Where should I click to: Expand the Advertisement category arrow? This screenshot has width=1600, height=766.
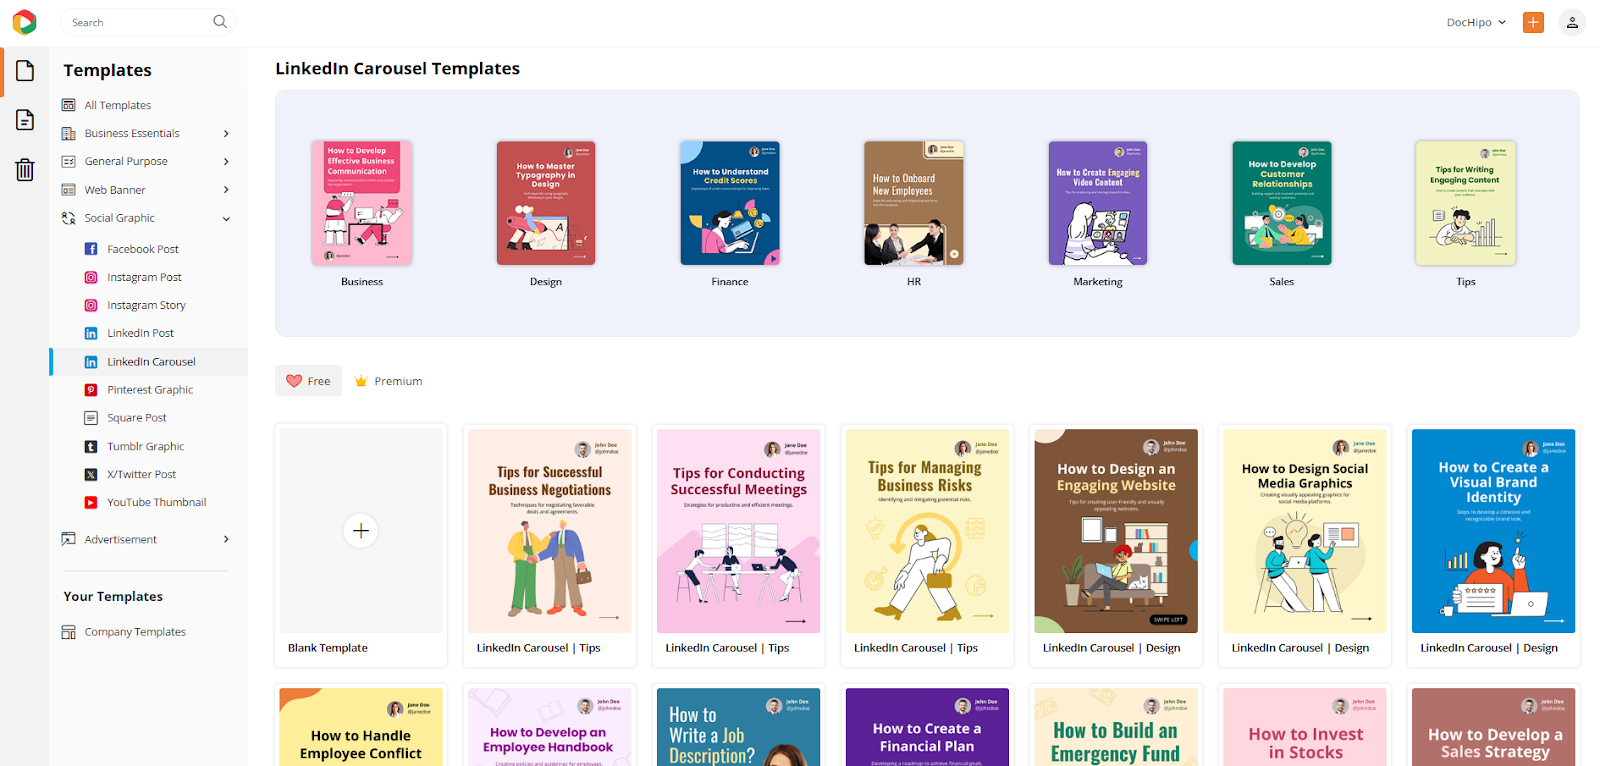pos(226,540)
